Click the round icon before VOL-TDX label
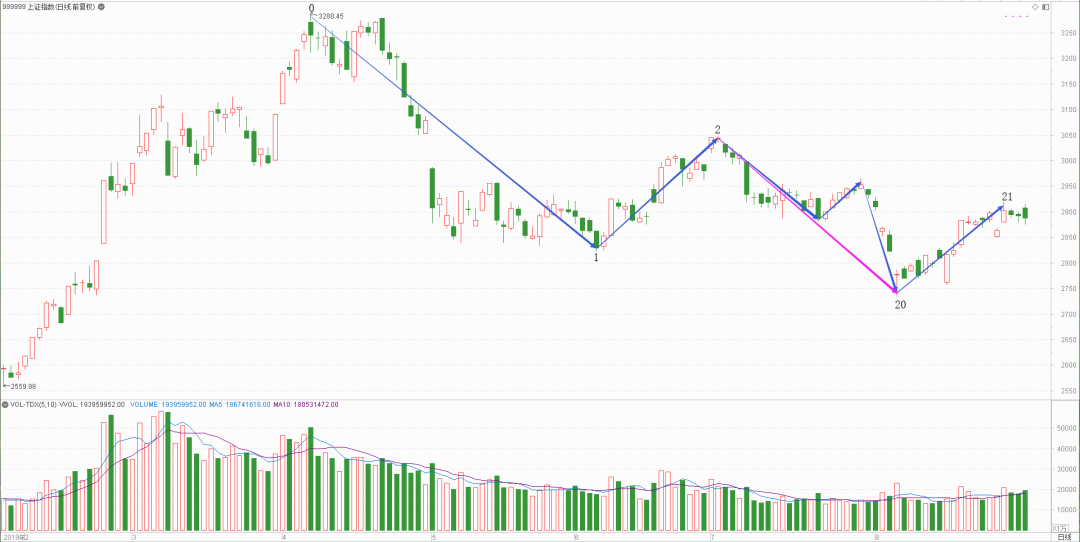This screenshot has width=1080, height=542. 5,404
